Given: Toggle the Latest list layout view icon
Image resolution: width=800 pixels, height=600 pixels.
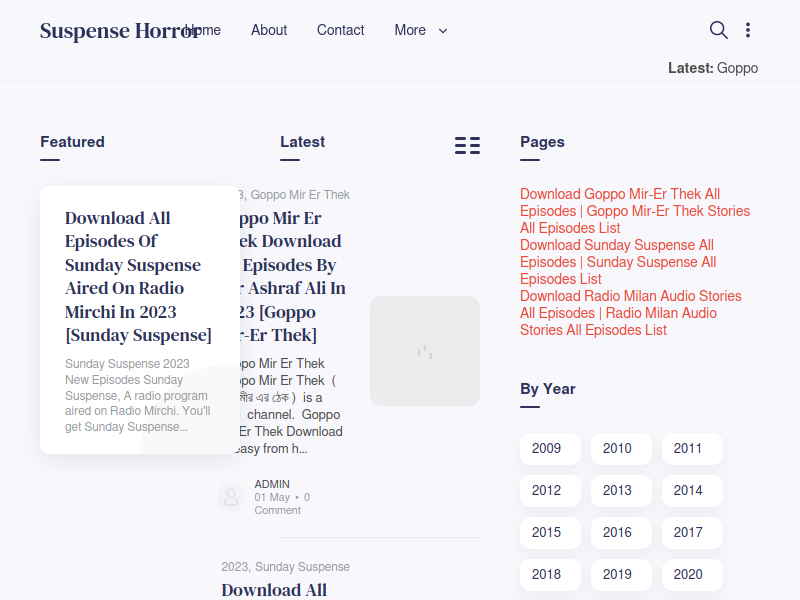Looking at the screenshot, I should 467,146.
